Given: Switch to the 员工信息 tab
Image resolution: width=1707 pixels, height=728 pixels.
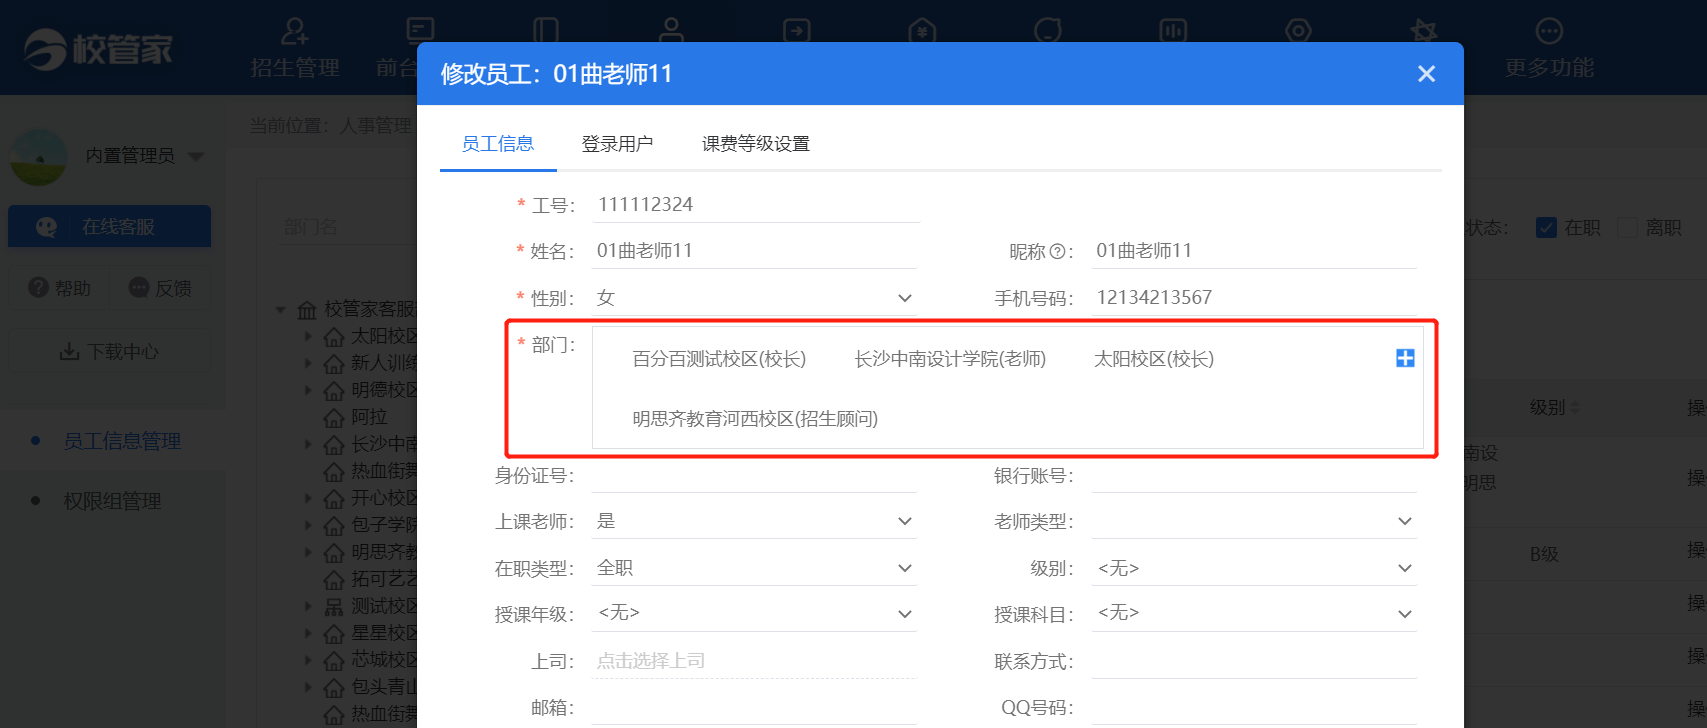Looking at the screenshot, I should (x=498, y=144).
